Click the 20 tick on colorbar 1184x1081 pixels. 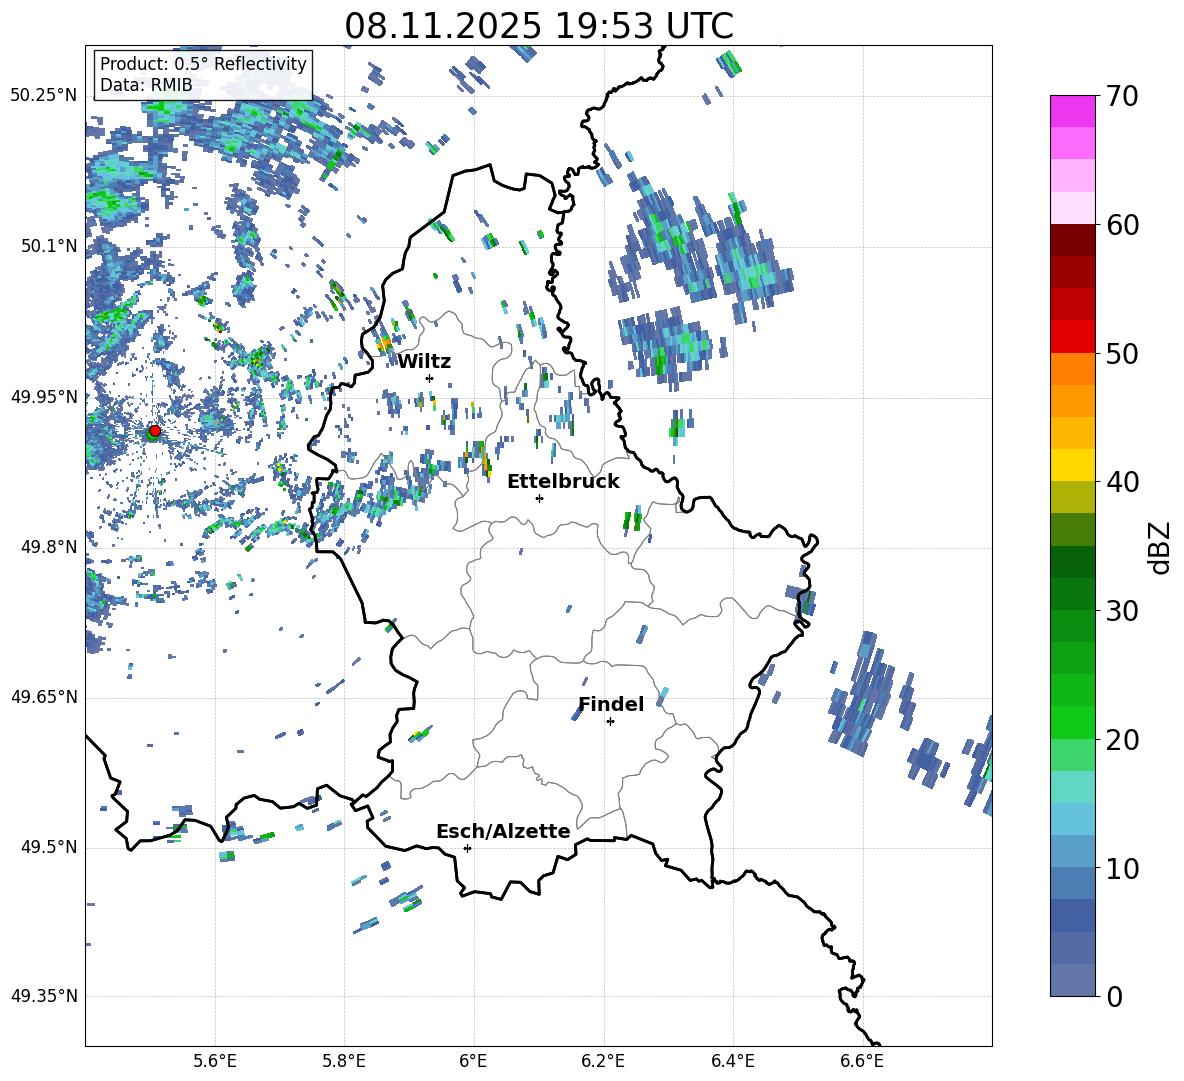tap(1122, 740)
